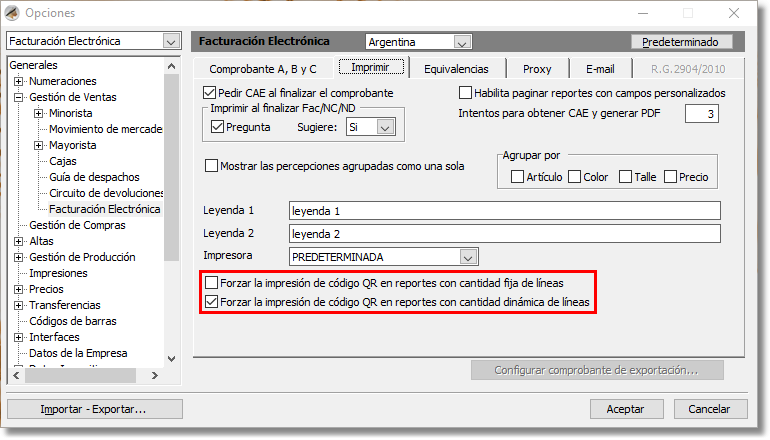Collapse the Gestión de Ventas node
The height and width of the screenshot is (440, 770).
point(18,97)
